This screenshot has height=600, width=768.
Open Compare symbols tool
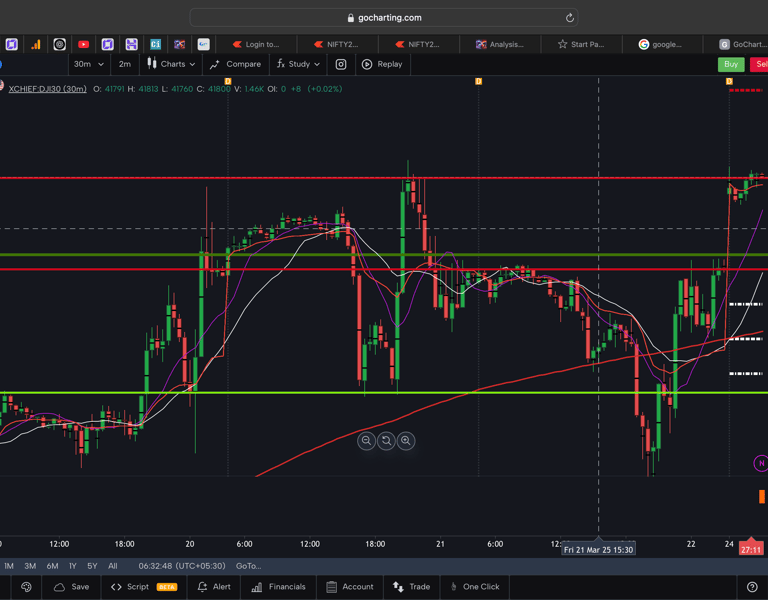(x=235, y=64)
